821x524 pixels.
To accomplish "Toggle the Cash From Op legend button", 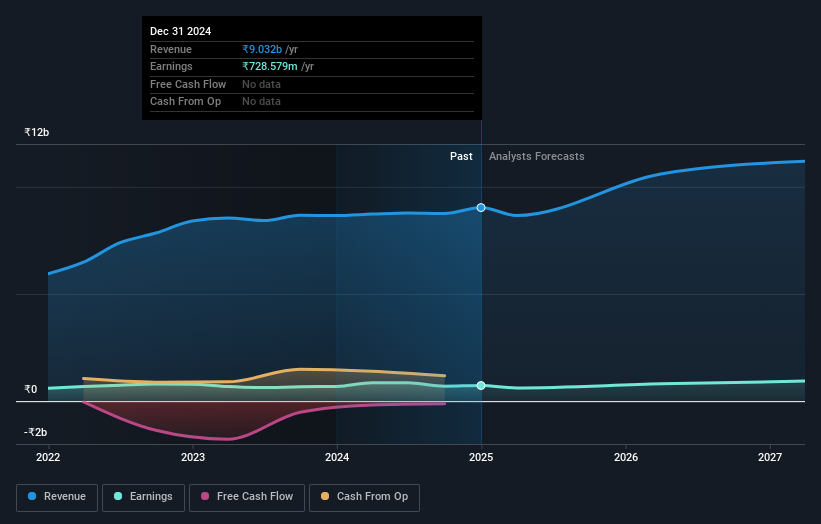I will point(364,497).
